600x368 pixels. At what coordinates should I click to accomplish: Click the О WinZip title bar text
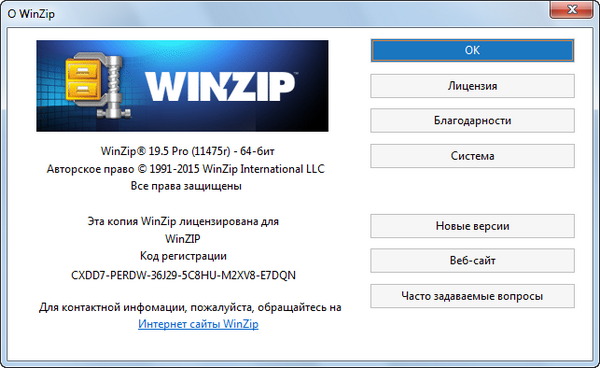(31, 14)
